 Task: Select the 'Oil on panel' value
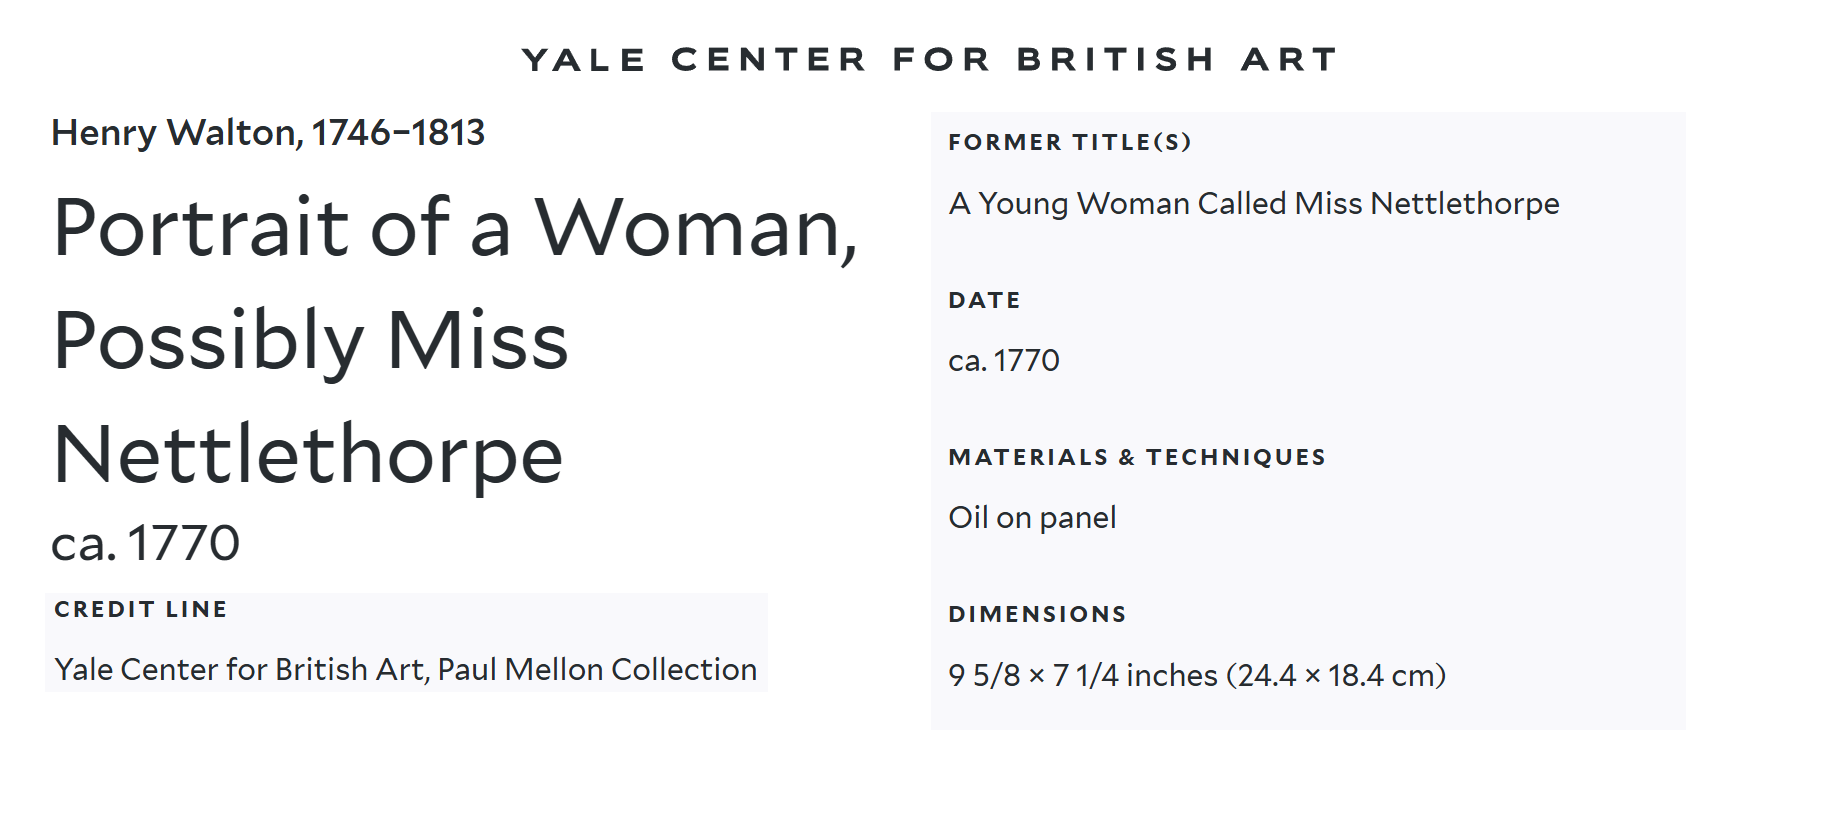(1032, 518)
